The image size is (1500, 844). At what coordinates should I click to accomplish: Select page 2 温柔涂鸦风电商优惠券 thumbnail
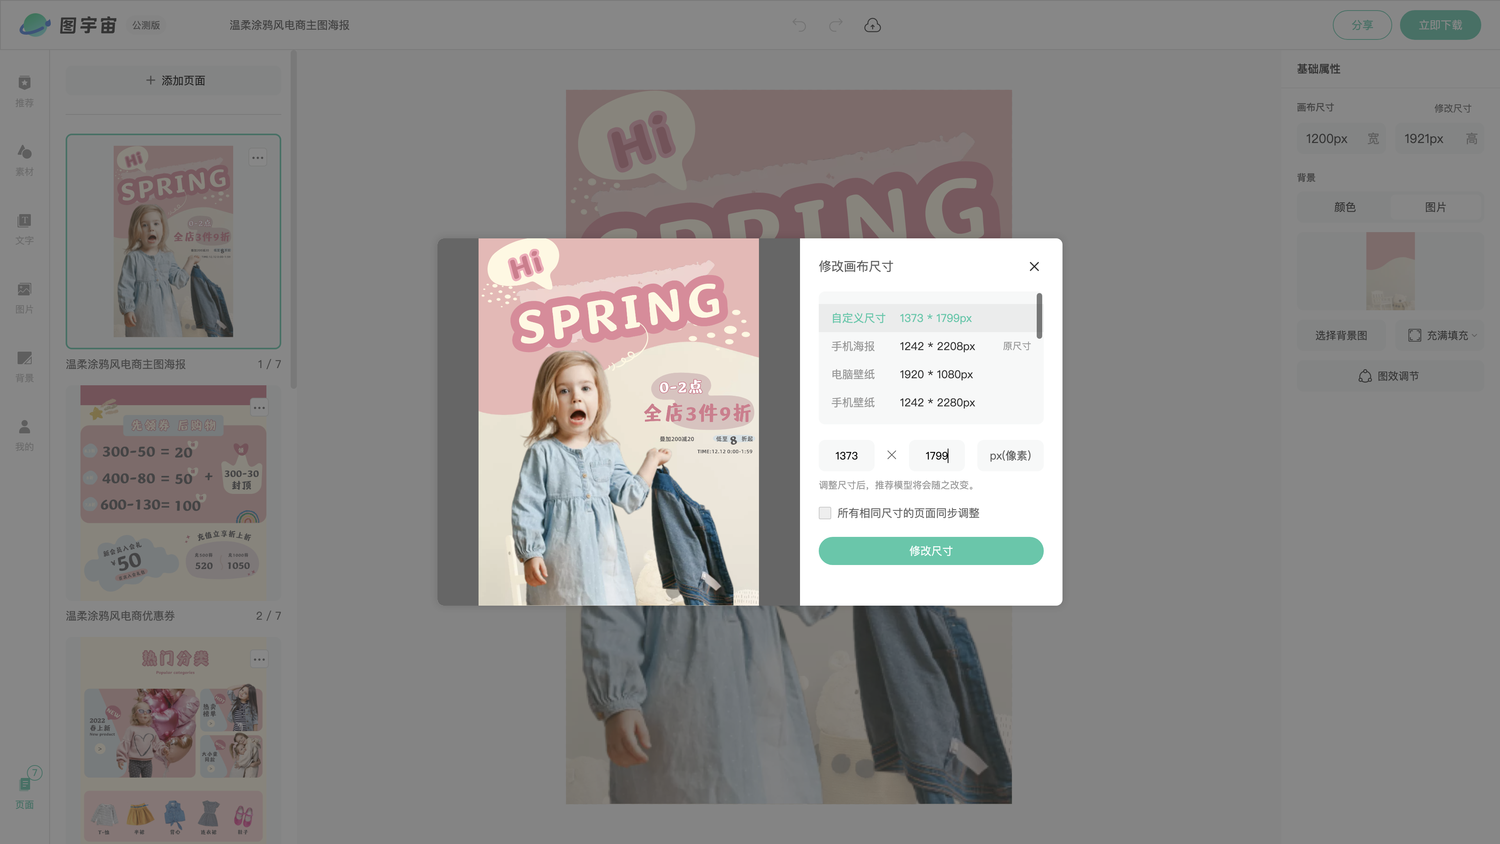tap(174, 493)
